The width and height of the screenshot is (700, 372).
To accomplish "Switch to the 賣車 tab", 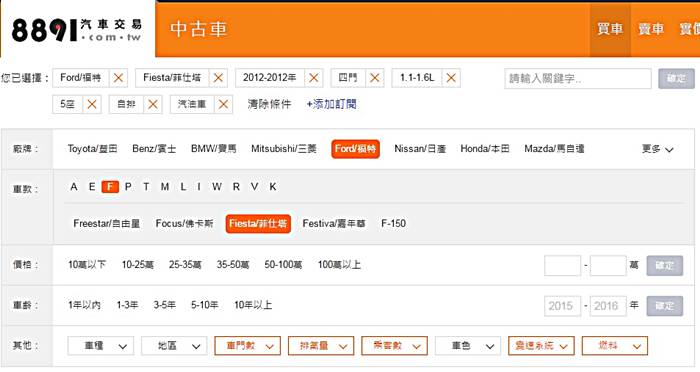I will (x=650, y=29).
